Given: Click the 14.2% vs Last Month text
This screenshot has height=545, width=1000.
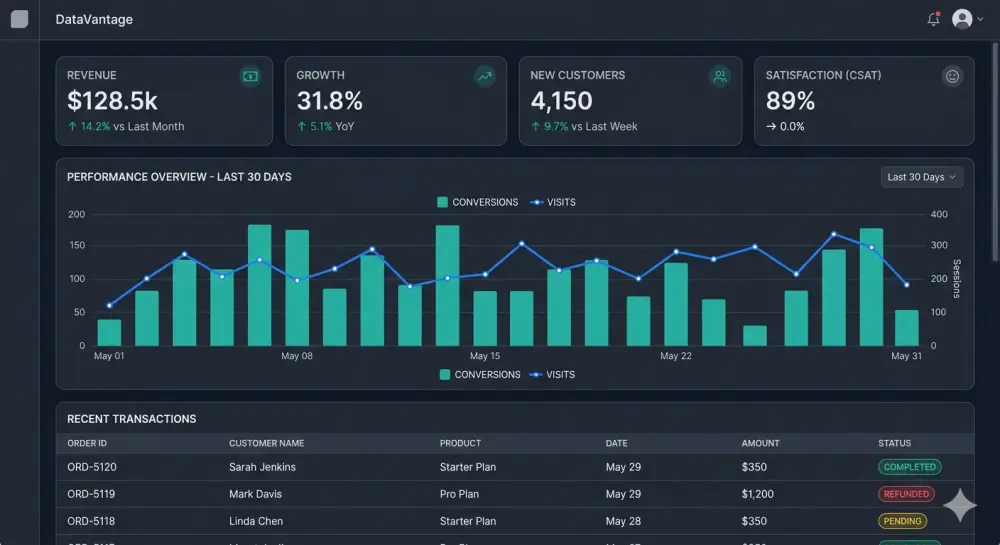Looking at the screenshot, I should point(126,126).
